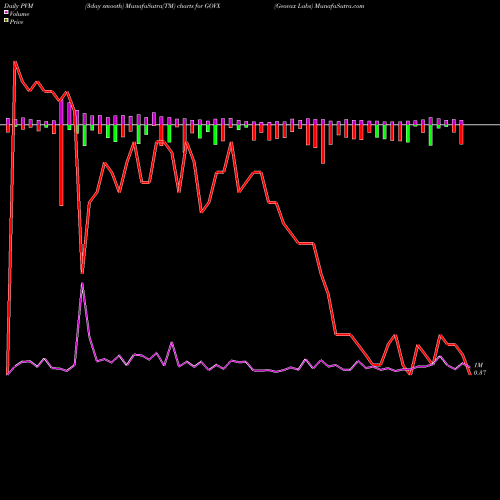Click the Volume legend color swatch
Viewport: 500px width, 500px height.
pyautogui.click(x=6, y=12)
